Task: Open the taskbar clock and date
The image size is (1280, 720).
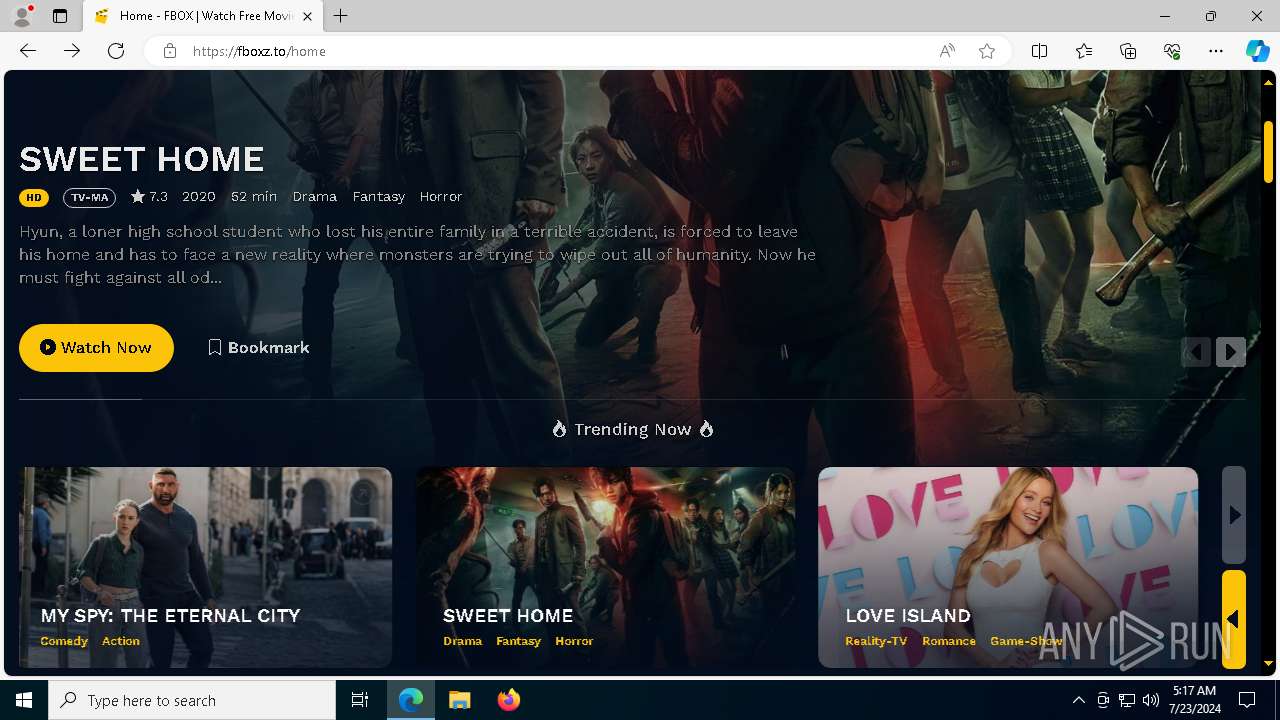Action: coord(1194,700)
